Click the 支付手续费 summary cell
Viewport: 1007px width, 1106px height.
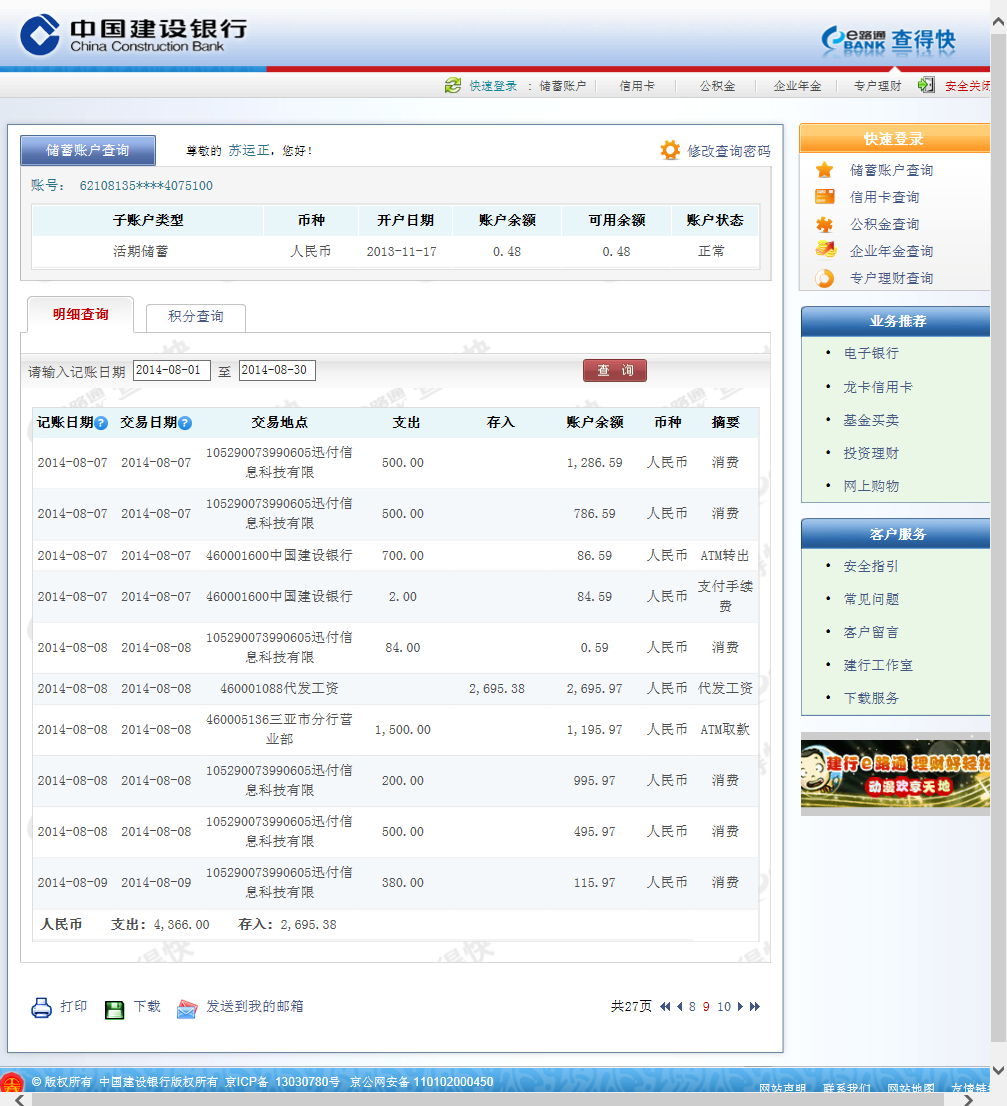pos(725,596)
